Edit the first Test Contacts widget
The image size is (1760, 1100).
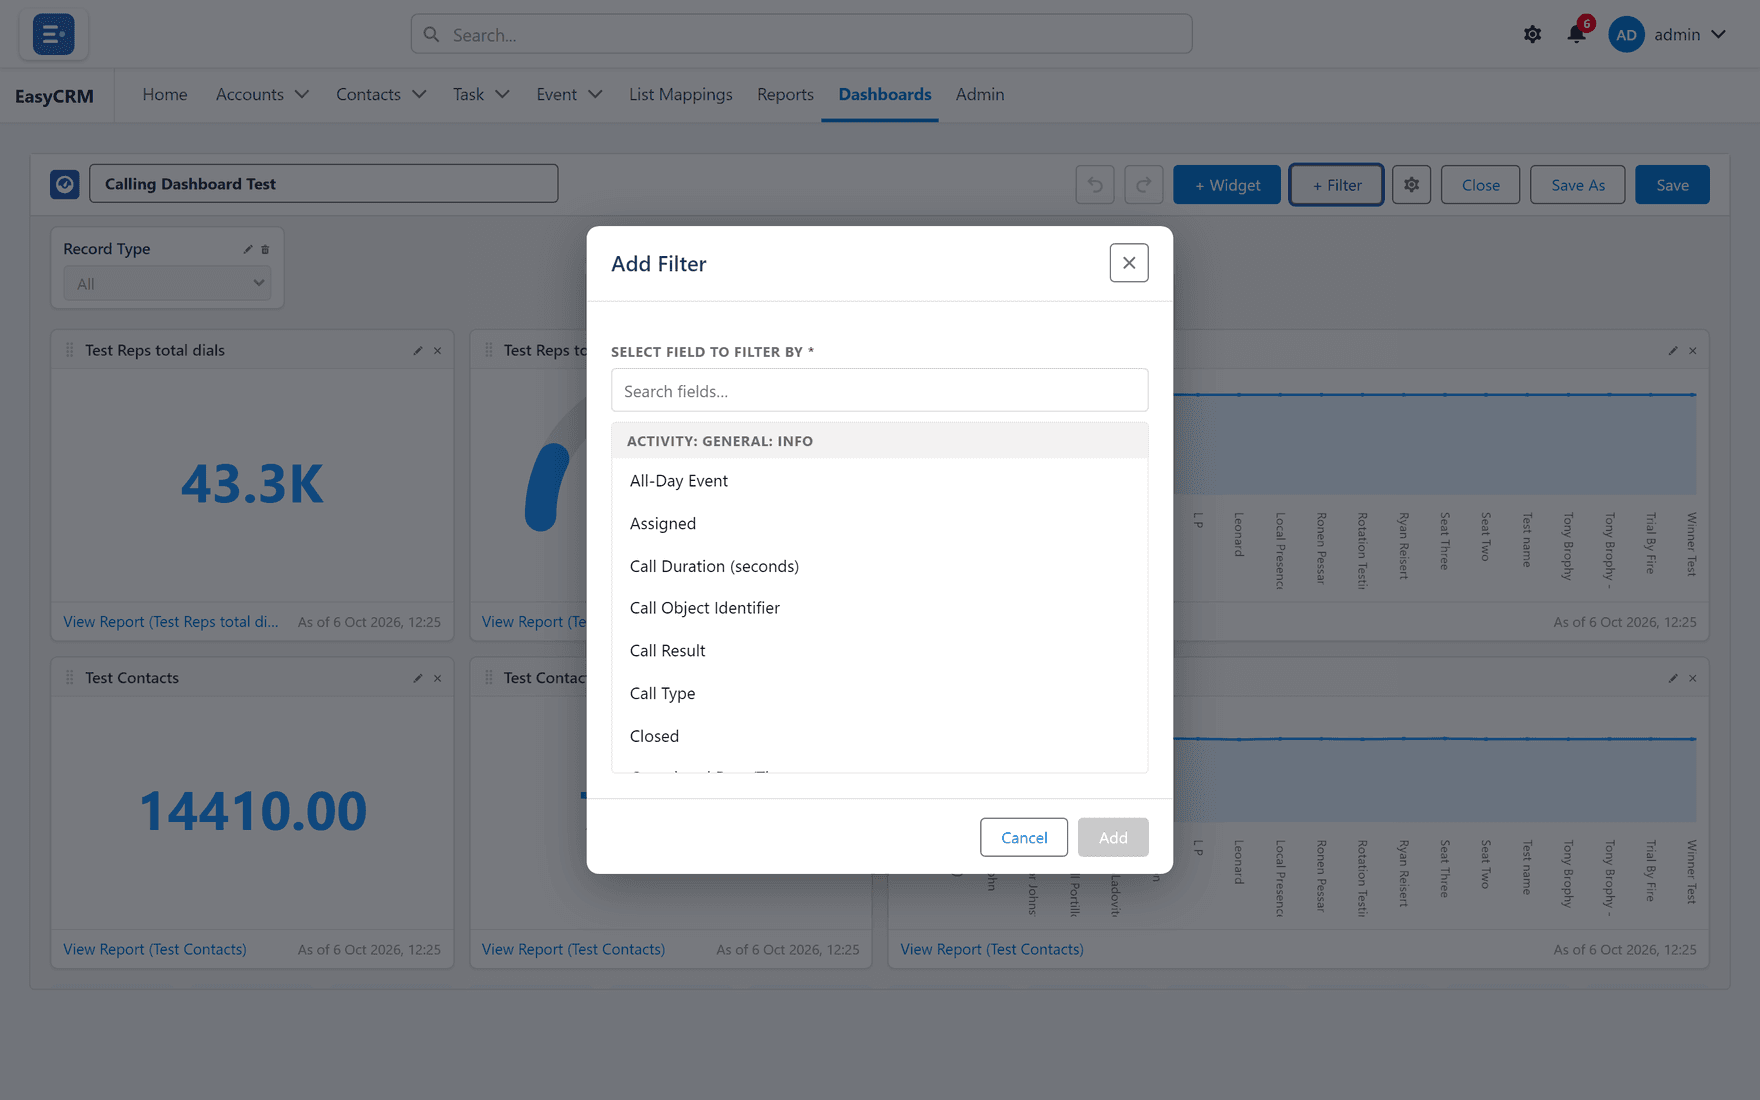[x=418, y=678]
